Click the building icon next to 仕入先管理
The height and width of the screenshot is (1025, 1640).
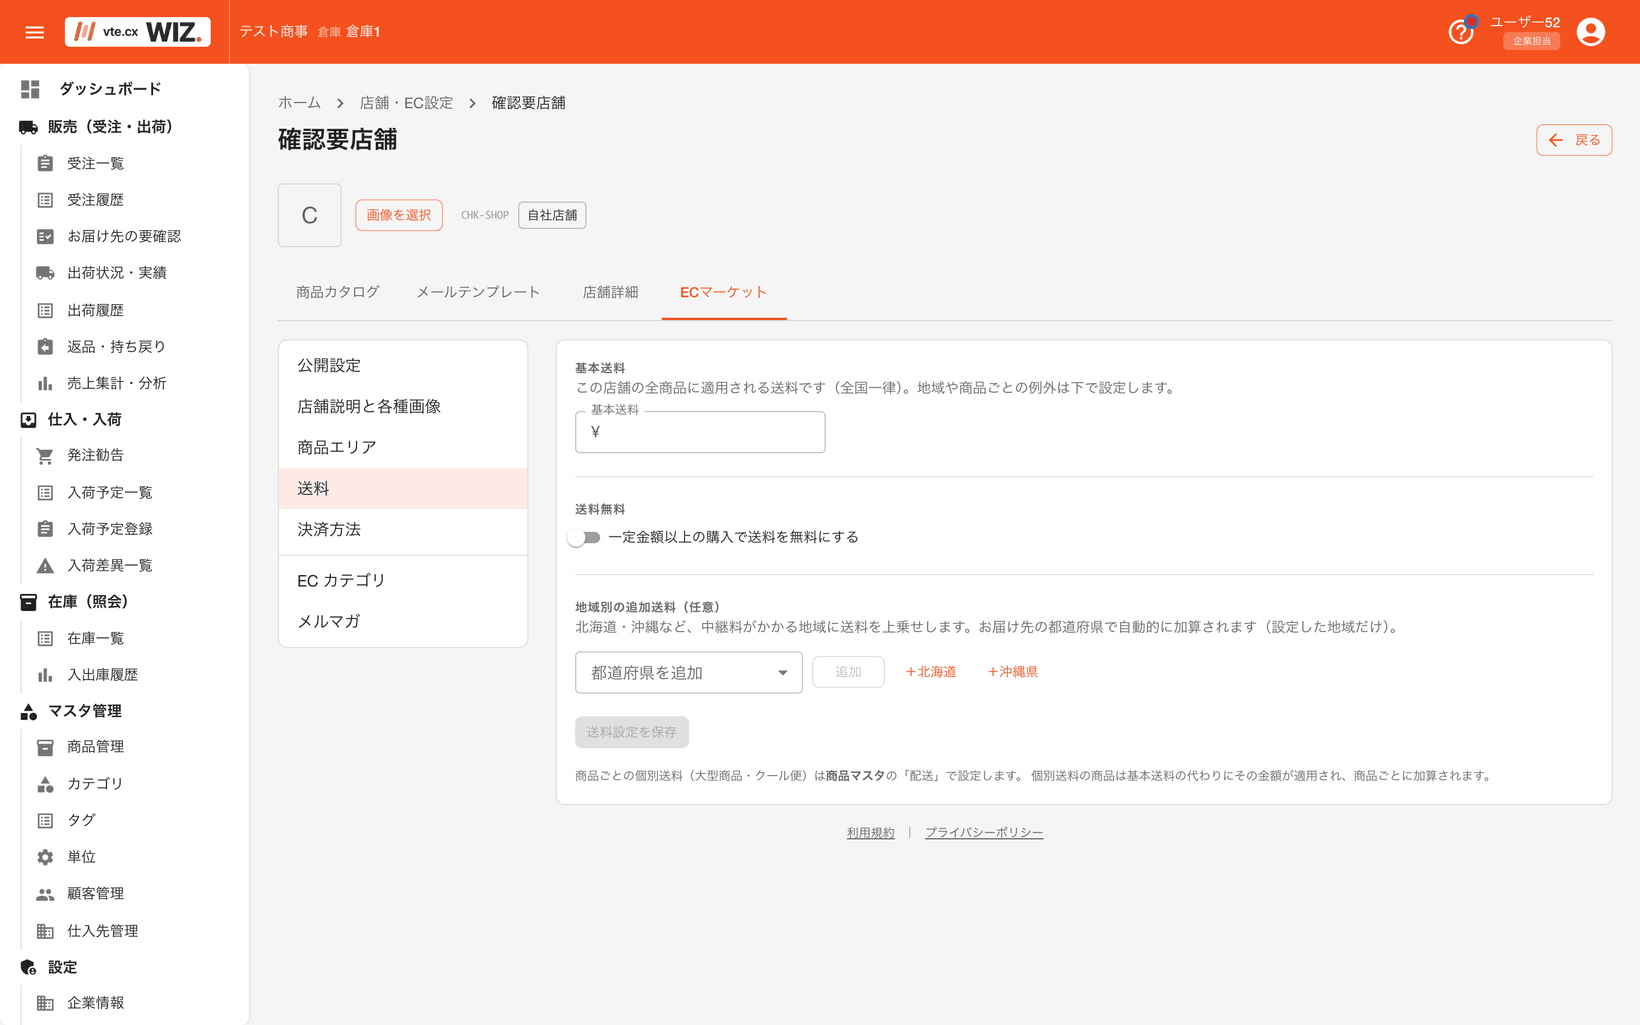[45, 931]
